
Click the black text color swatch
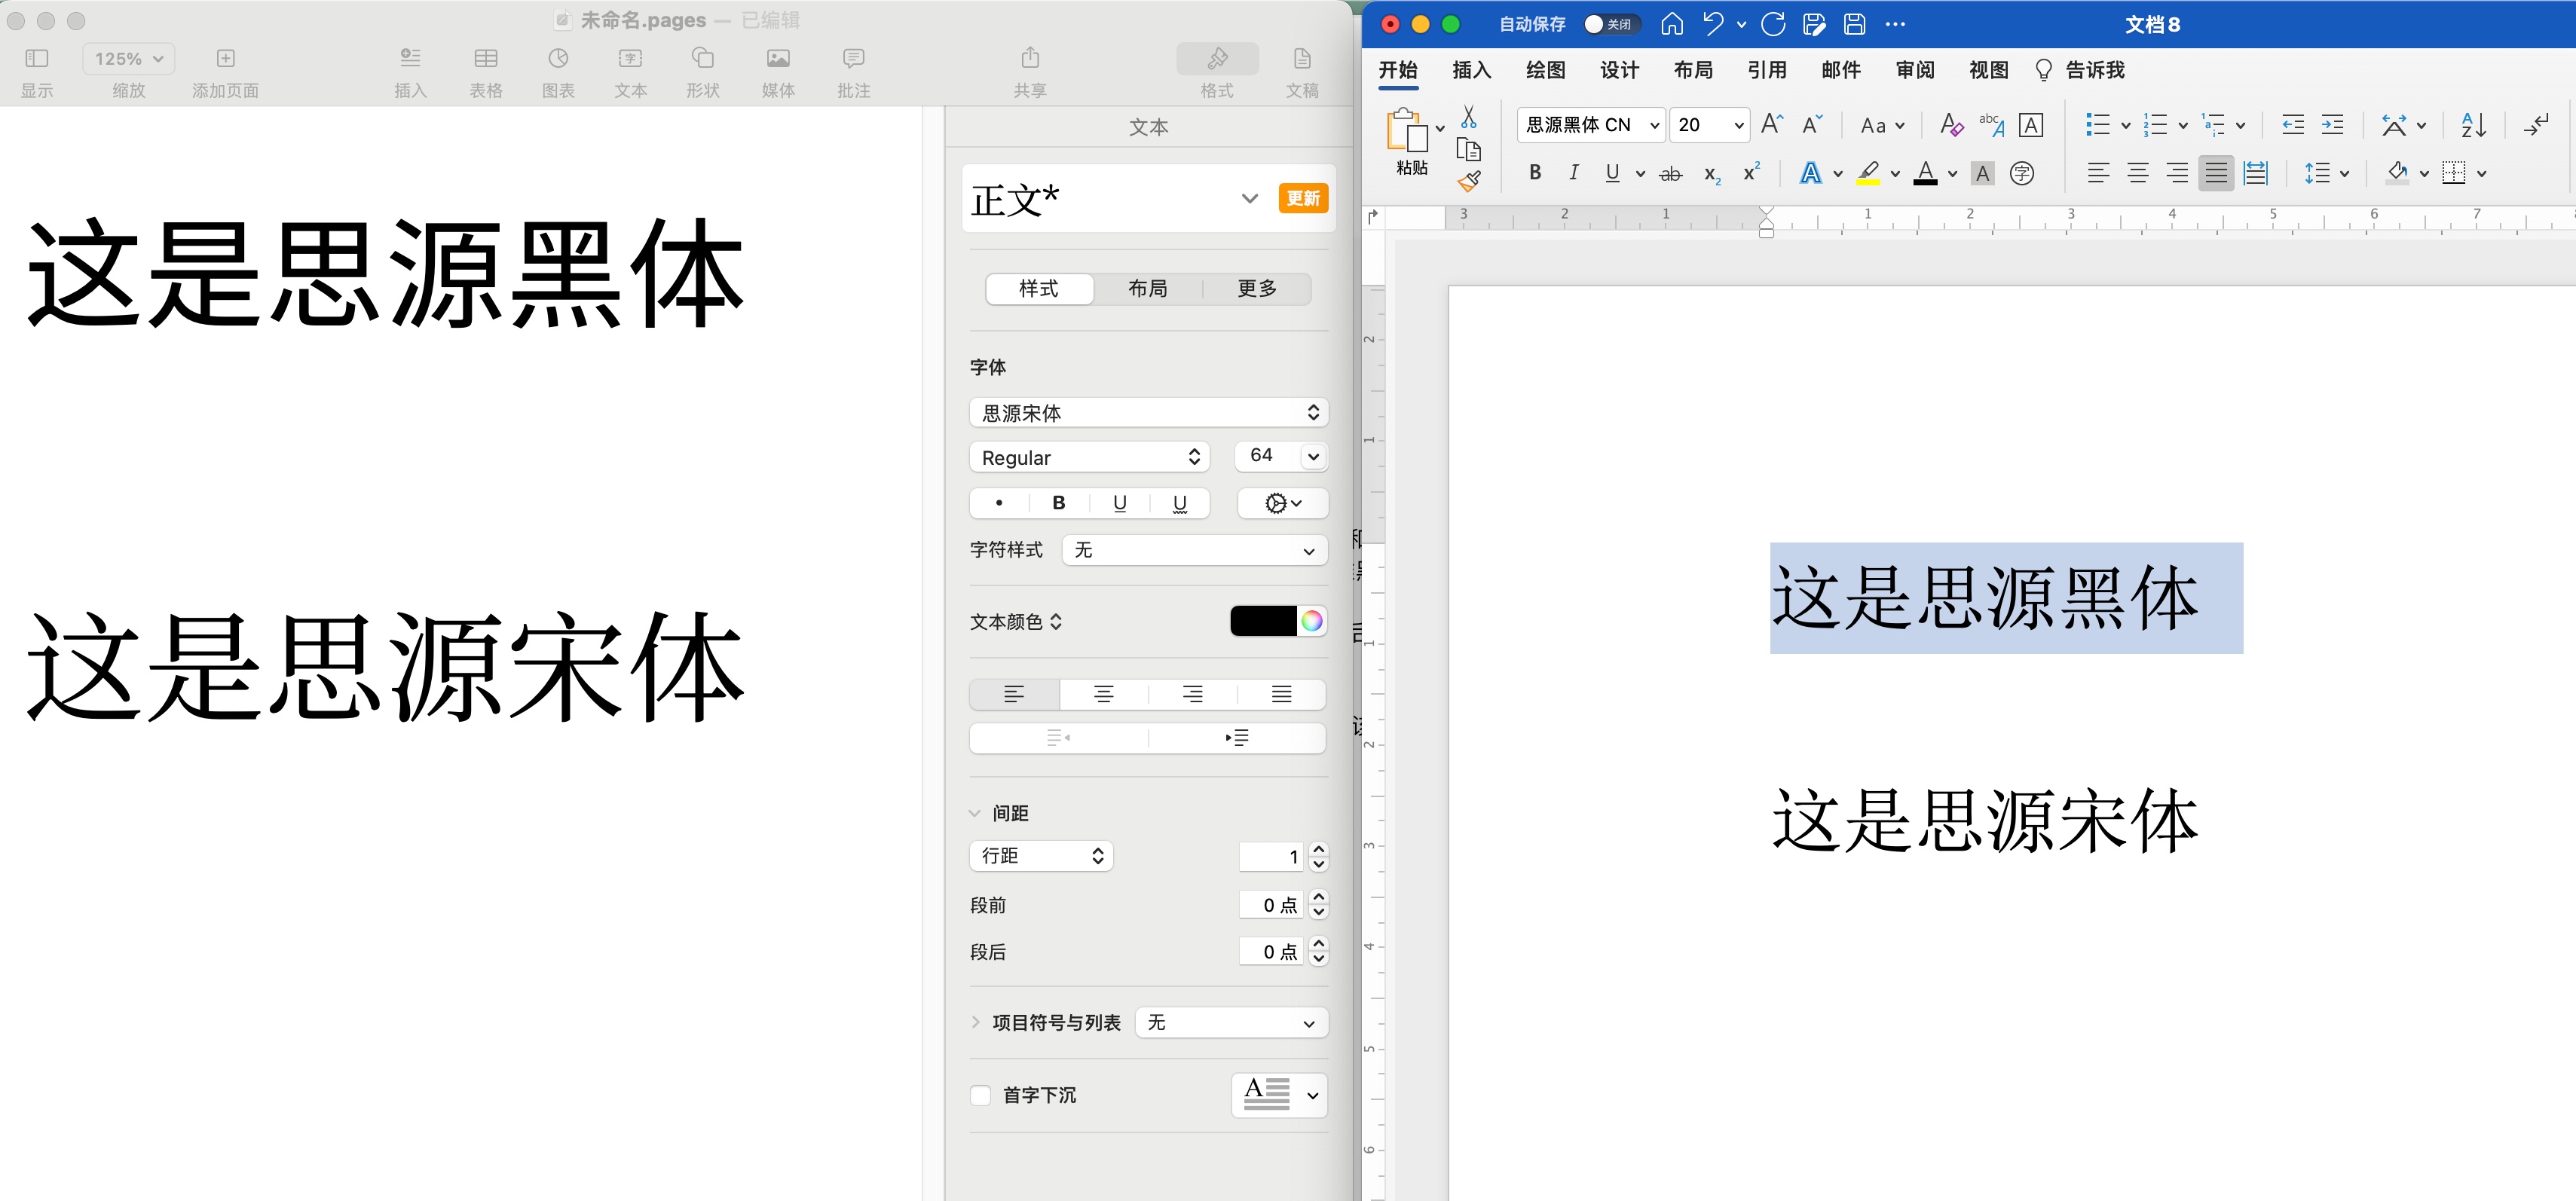click(1263, 621)
